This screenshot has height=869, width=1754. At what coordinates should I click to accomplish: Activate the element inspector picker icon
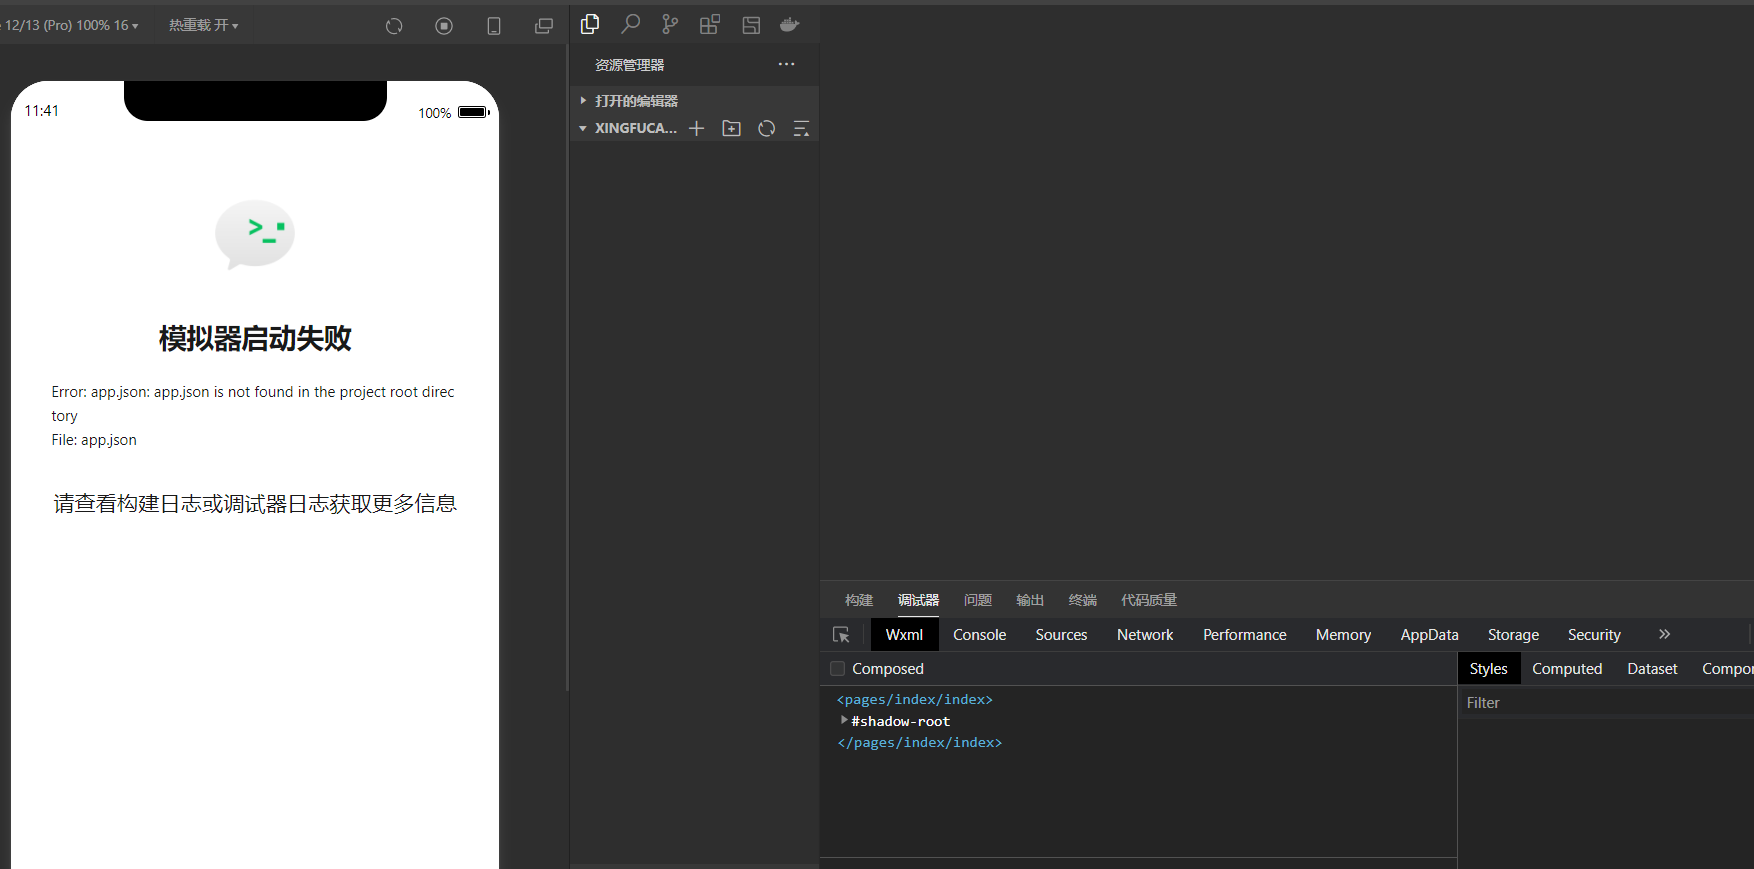[x=841, y=635]
